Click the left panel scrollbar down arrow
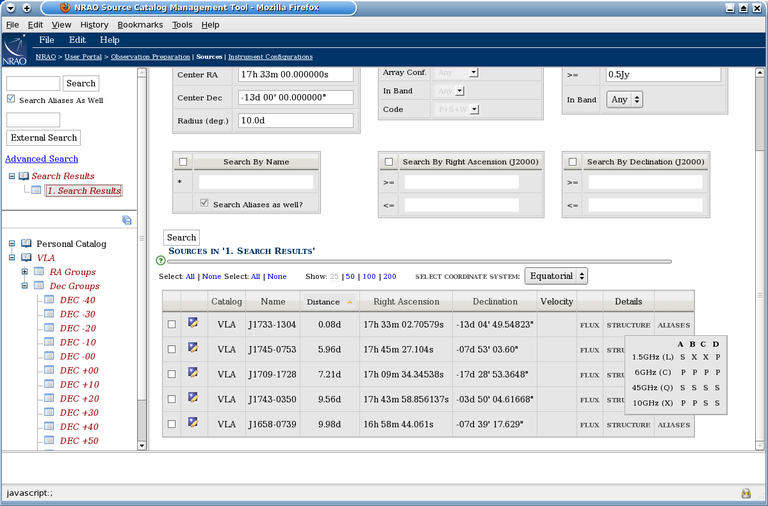Screen dimensions: 768x506 pos(142,446)
